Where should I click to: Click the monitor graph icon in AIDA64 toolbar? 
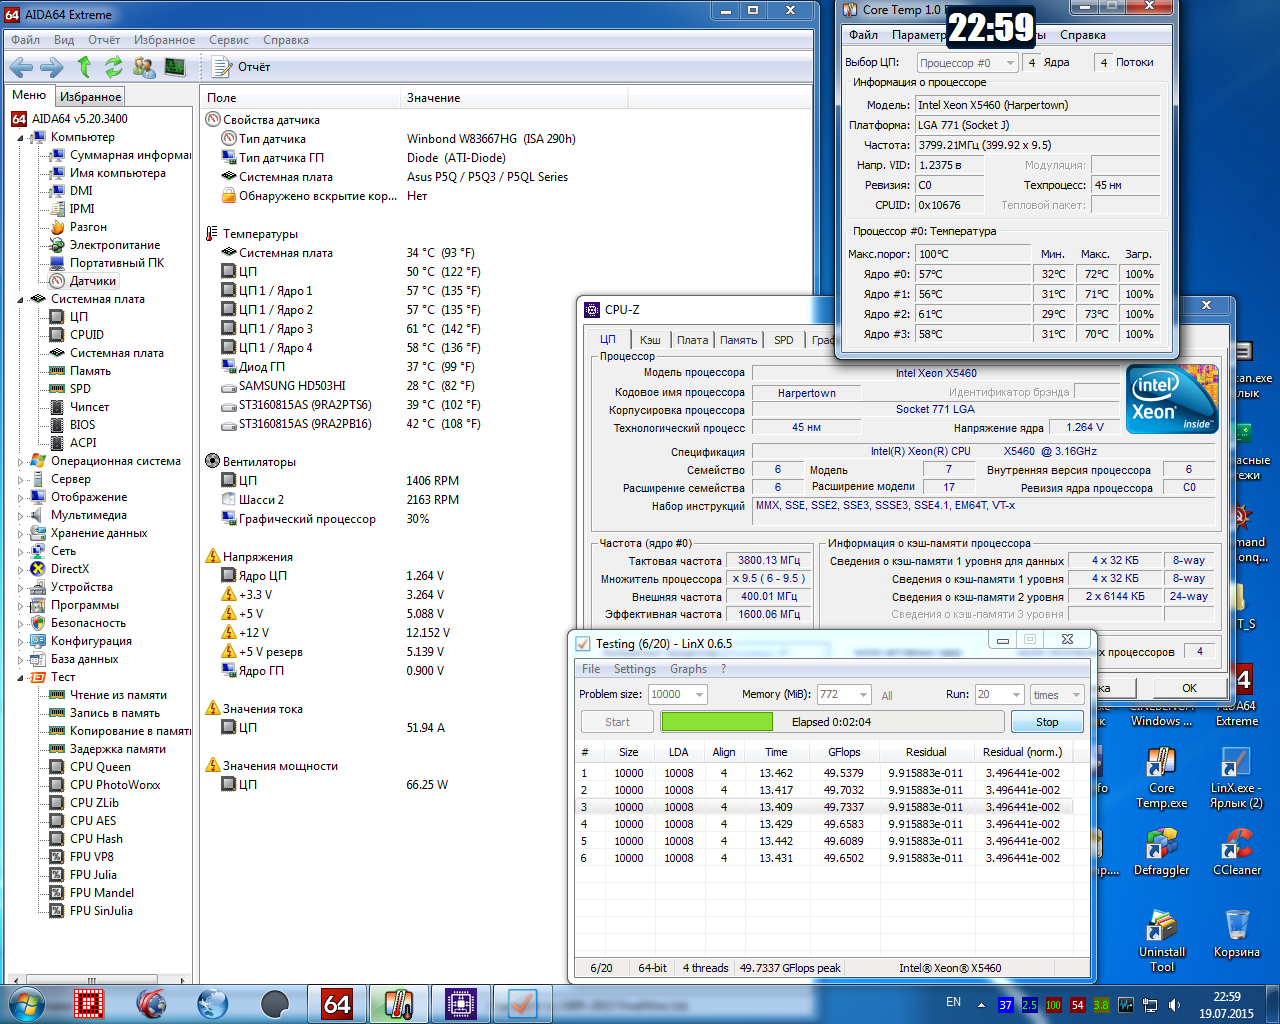(175, 67)
